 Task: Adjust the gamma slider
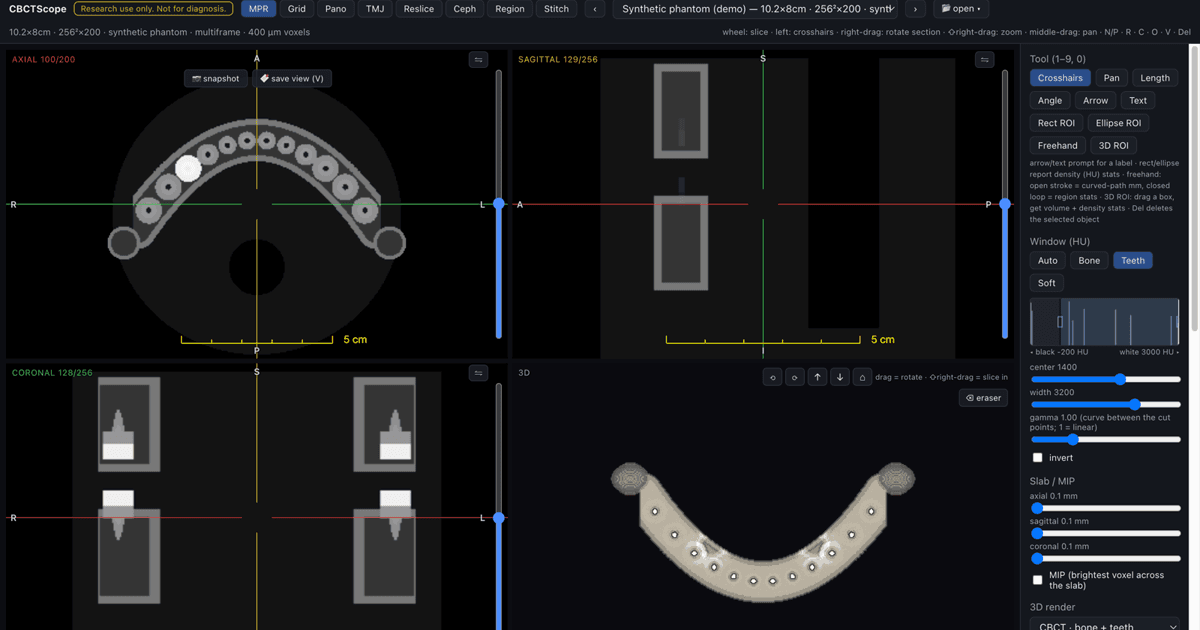(1106, 439)
